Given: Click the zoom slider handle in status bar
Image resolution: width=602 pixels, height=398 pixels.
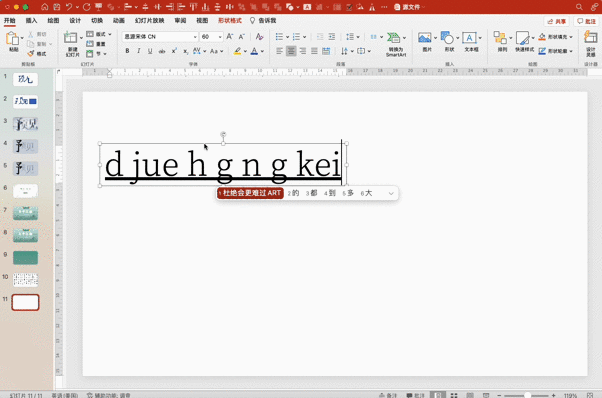Looking at the screenshot, I should 527,395.
